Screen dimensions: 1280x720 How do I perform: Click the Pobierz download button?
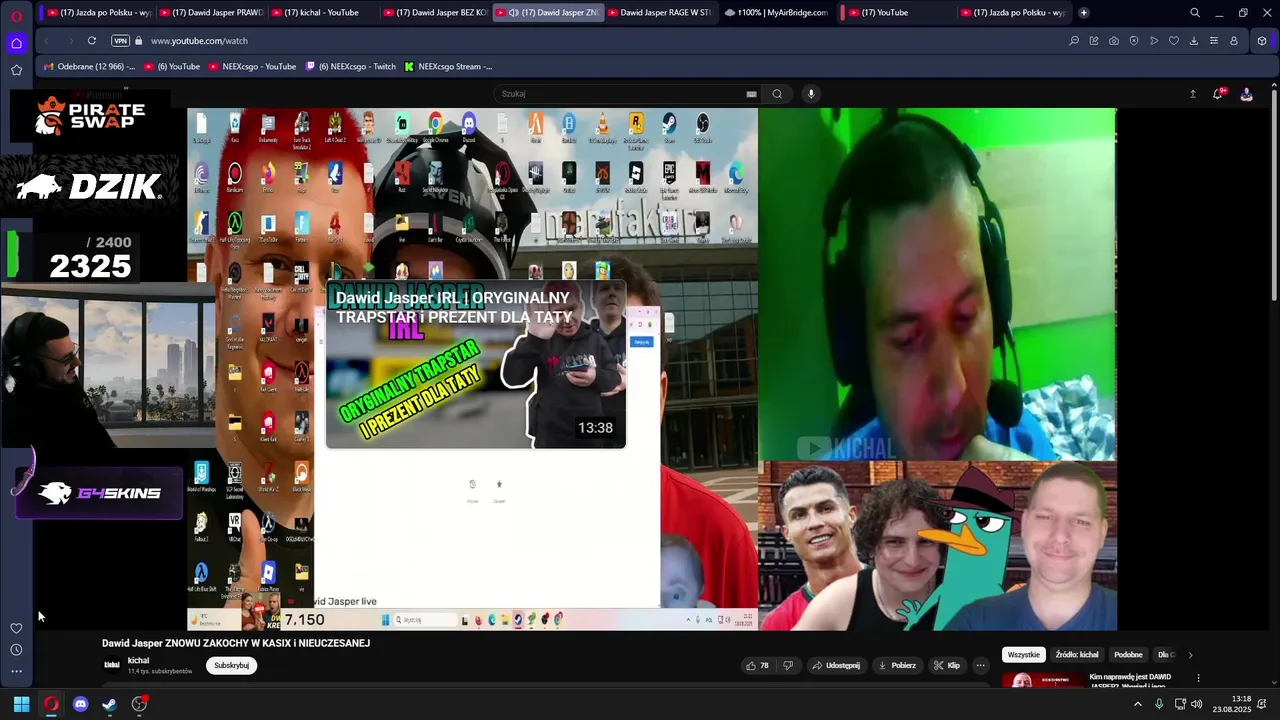pos(896,665)
